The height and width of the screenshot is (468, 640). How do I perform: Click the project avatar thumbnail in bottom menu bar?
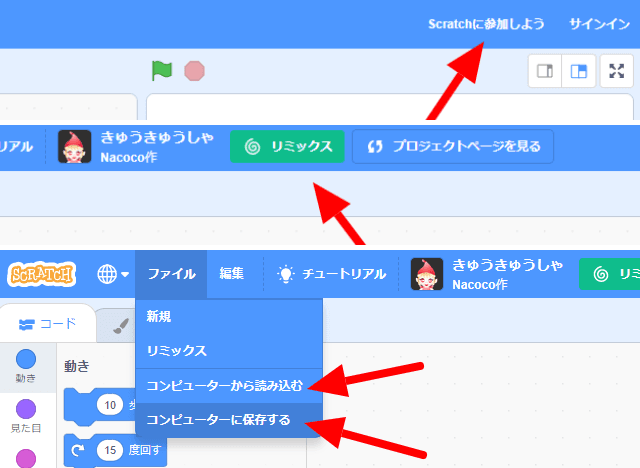(427, 274)
